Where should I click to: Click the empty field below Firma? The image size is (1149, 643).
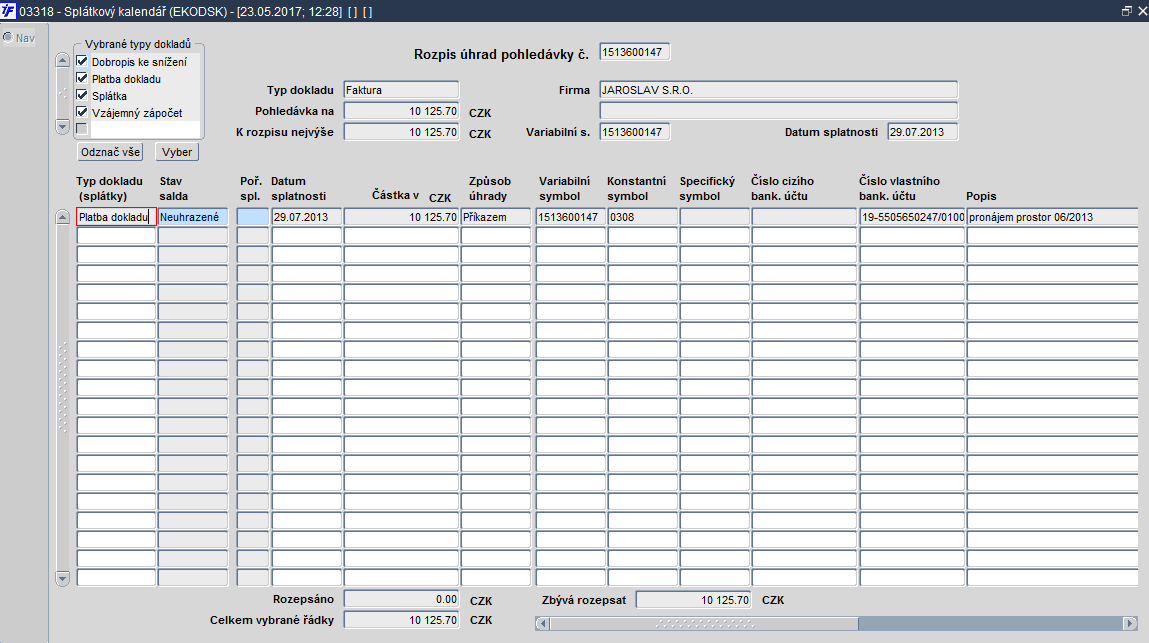778,111
